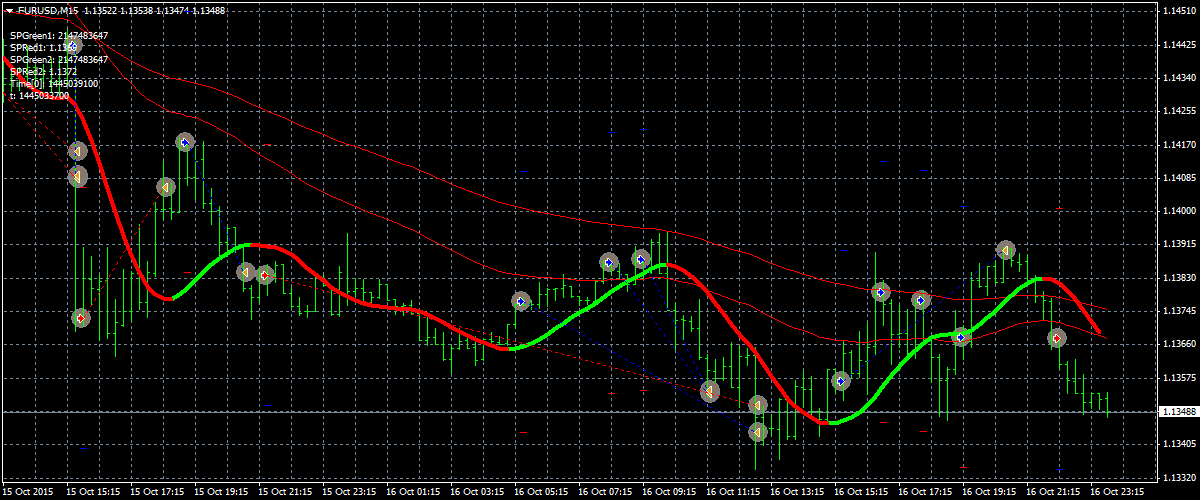Open the EURUSD,M15 chart title dropdown triangle
This screenshot has height=500, width=1200.
click(9, 9)
